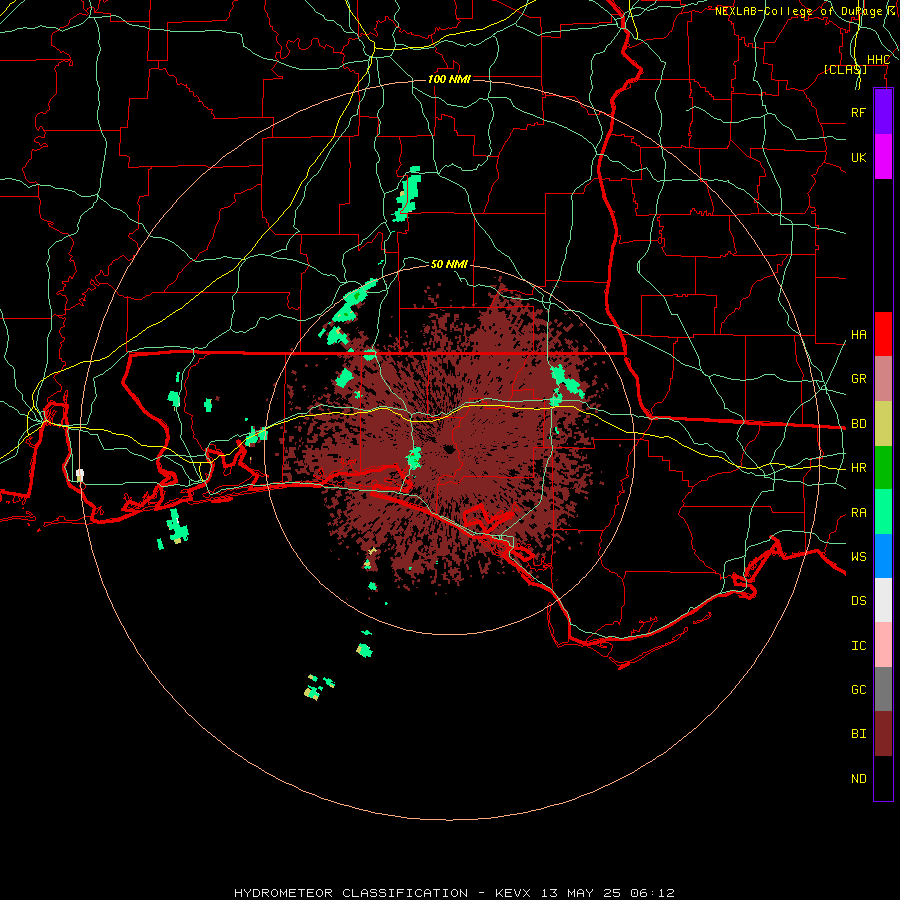Image resolution: width=900 pixels, height=900 pixels.
Task: Click the WS legend label
Action: point(858,557)
